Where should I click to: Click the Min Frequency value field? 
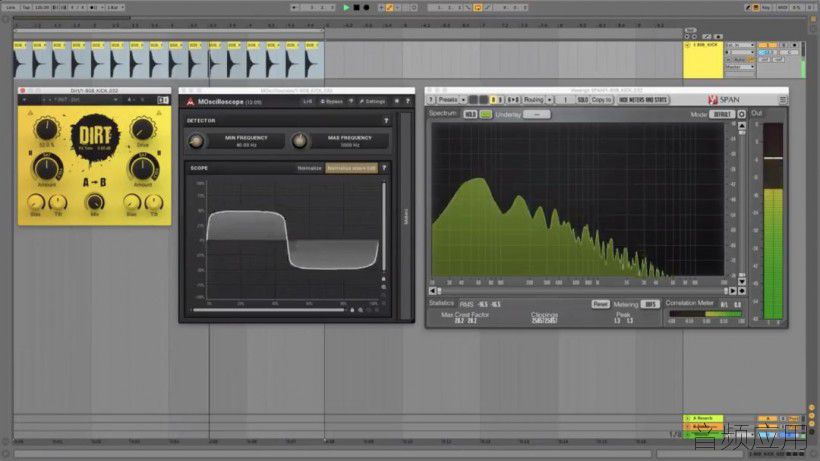[x=246, y=141]
